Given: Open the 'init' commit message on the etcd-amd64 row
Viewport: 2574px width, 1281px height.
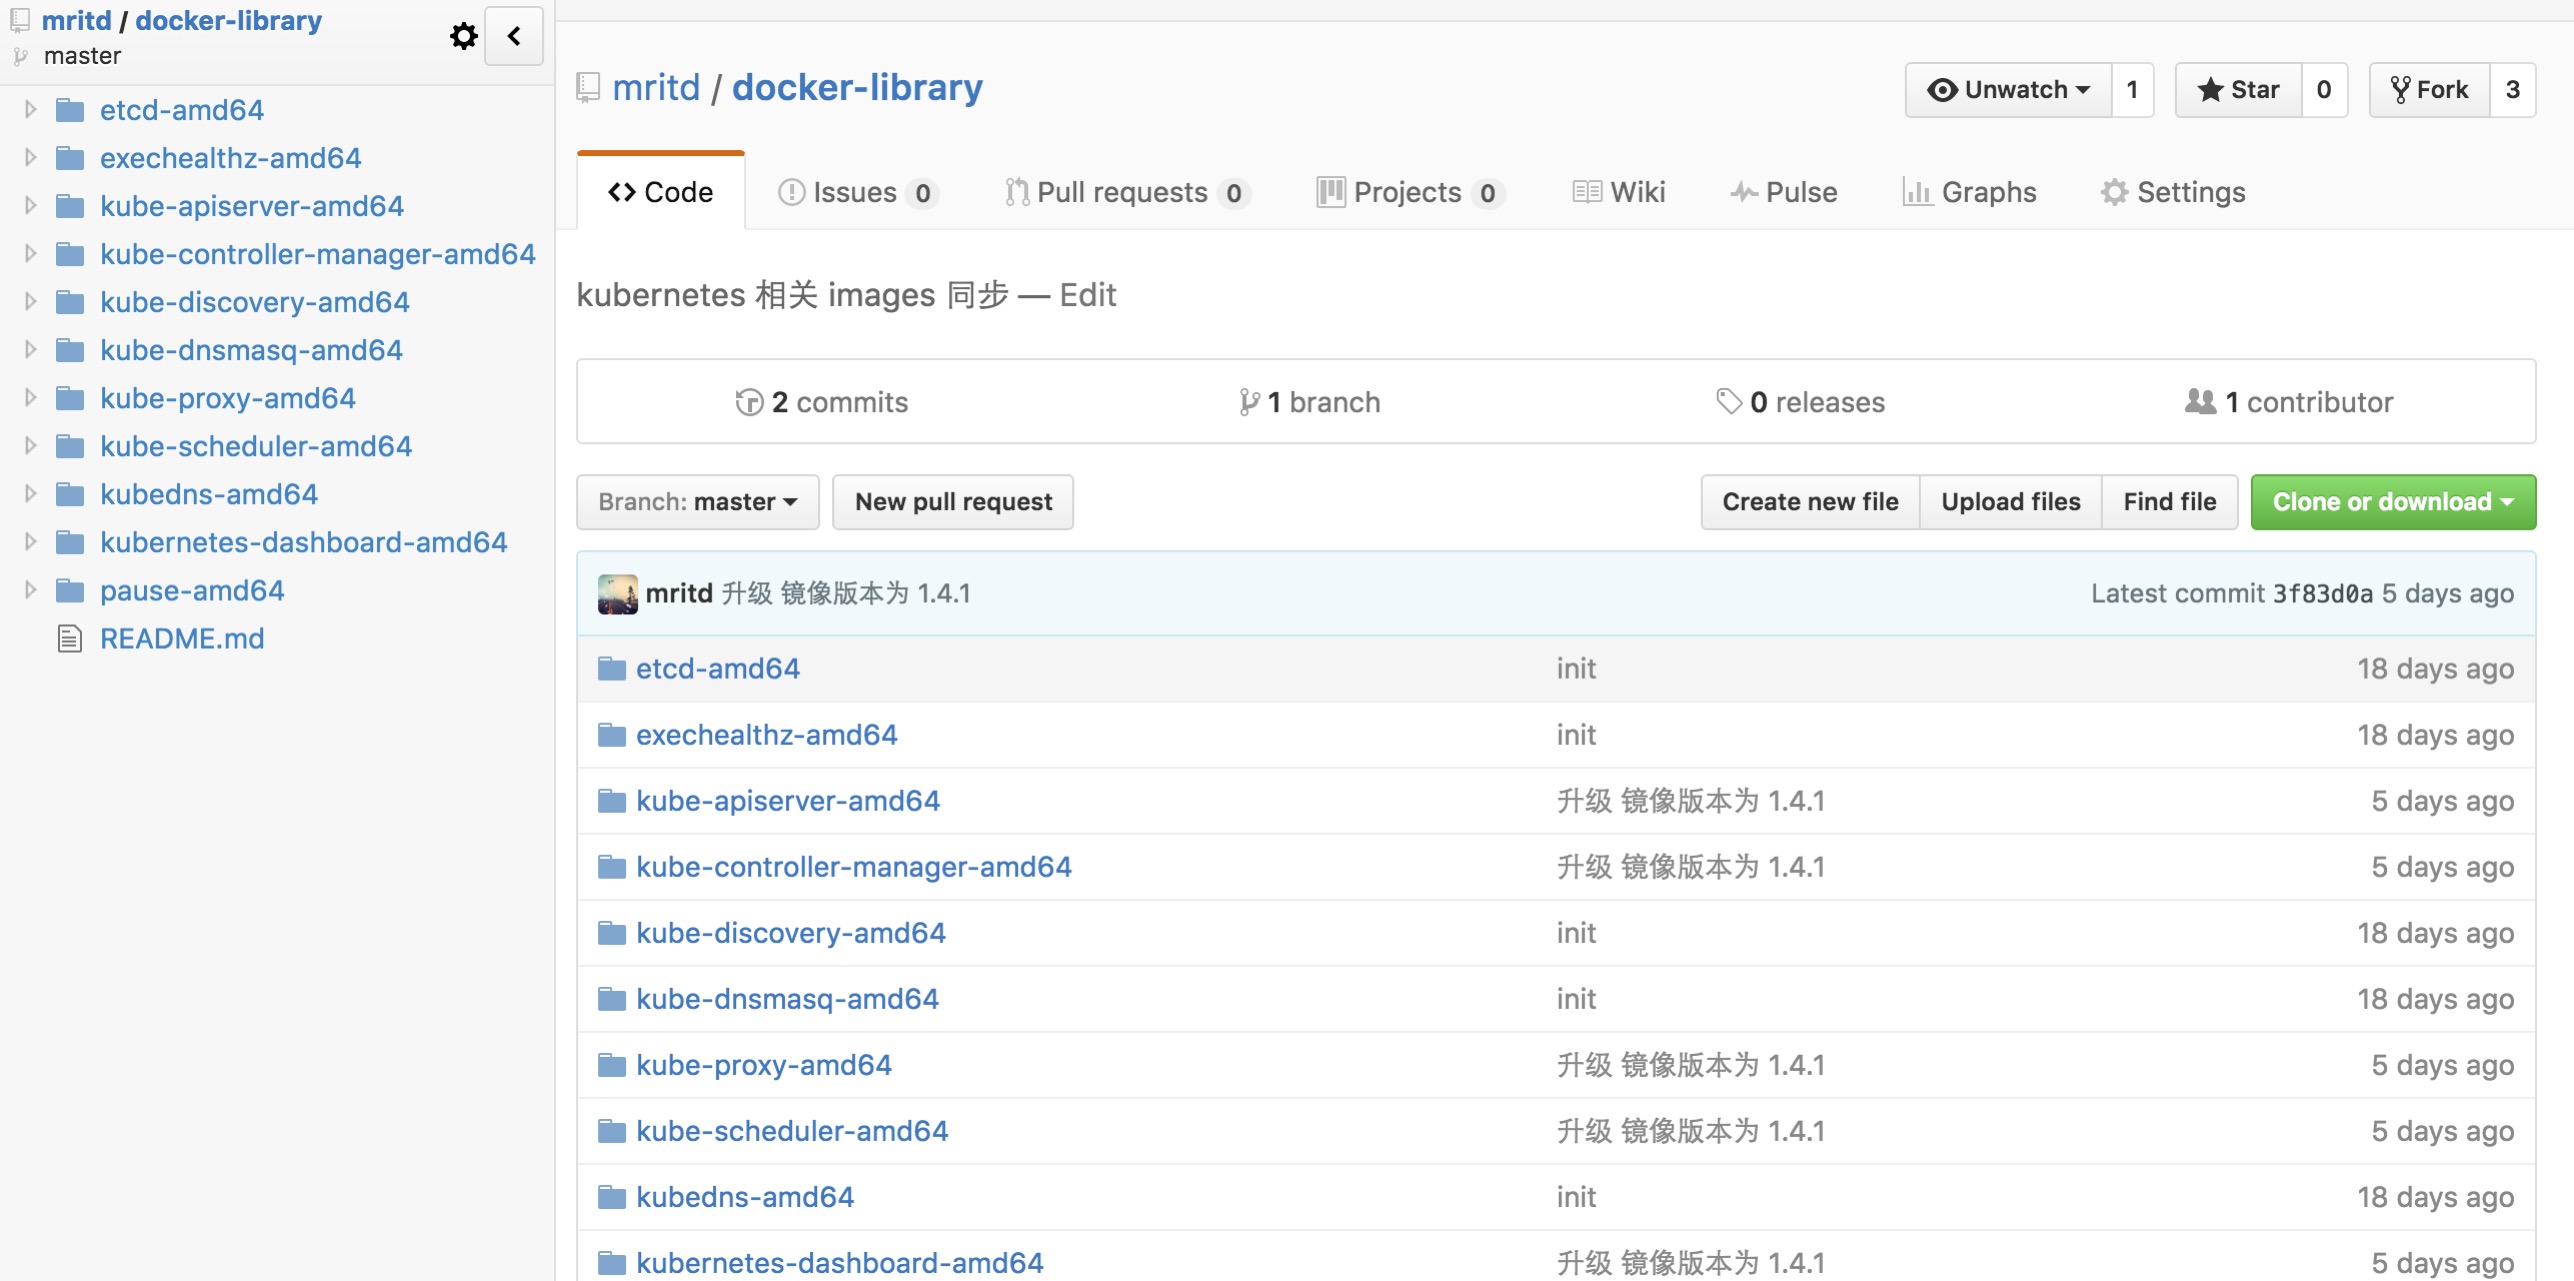Looking at the screenshot, I should point(1576,668).
